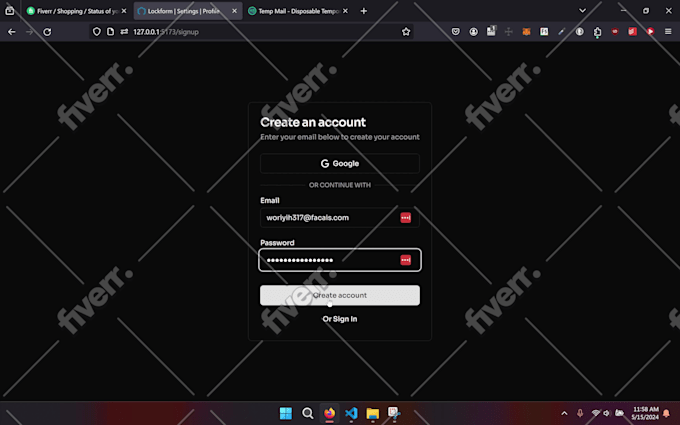Open Visual Studio Code from taskbar
Image resolution: width=680 pixels, height=425 pixels.
coord(351,413)
